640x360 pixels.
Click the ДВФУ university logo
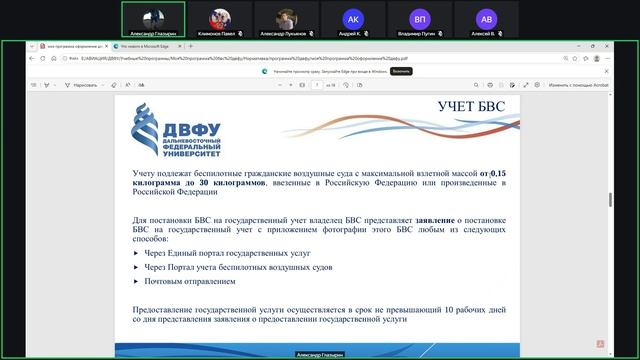[176, 130]
